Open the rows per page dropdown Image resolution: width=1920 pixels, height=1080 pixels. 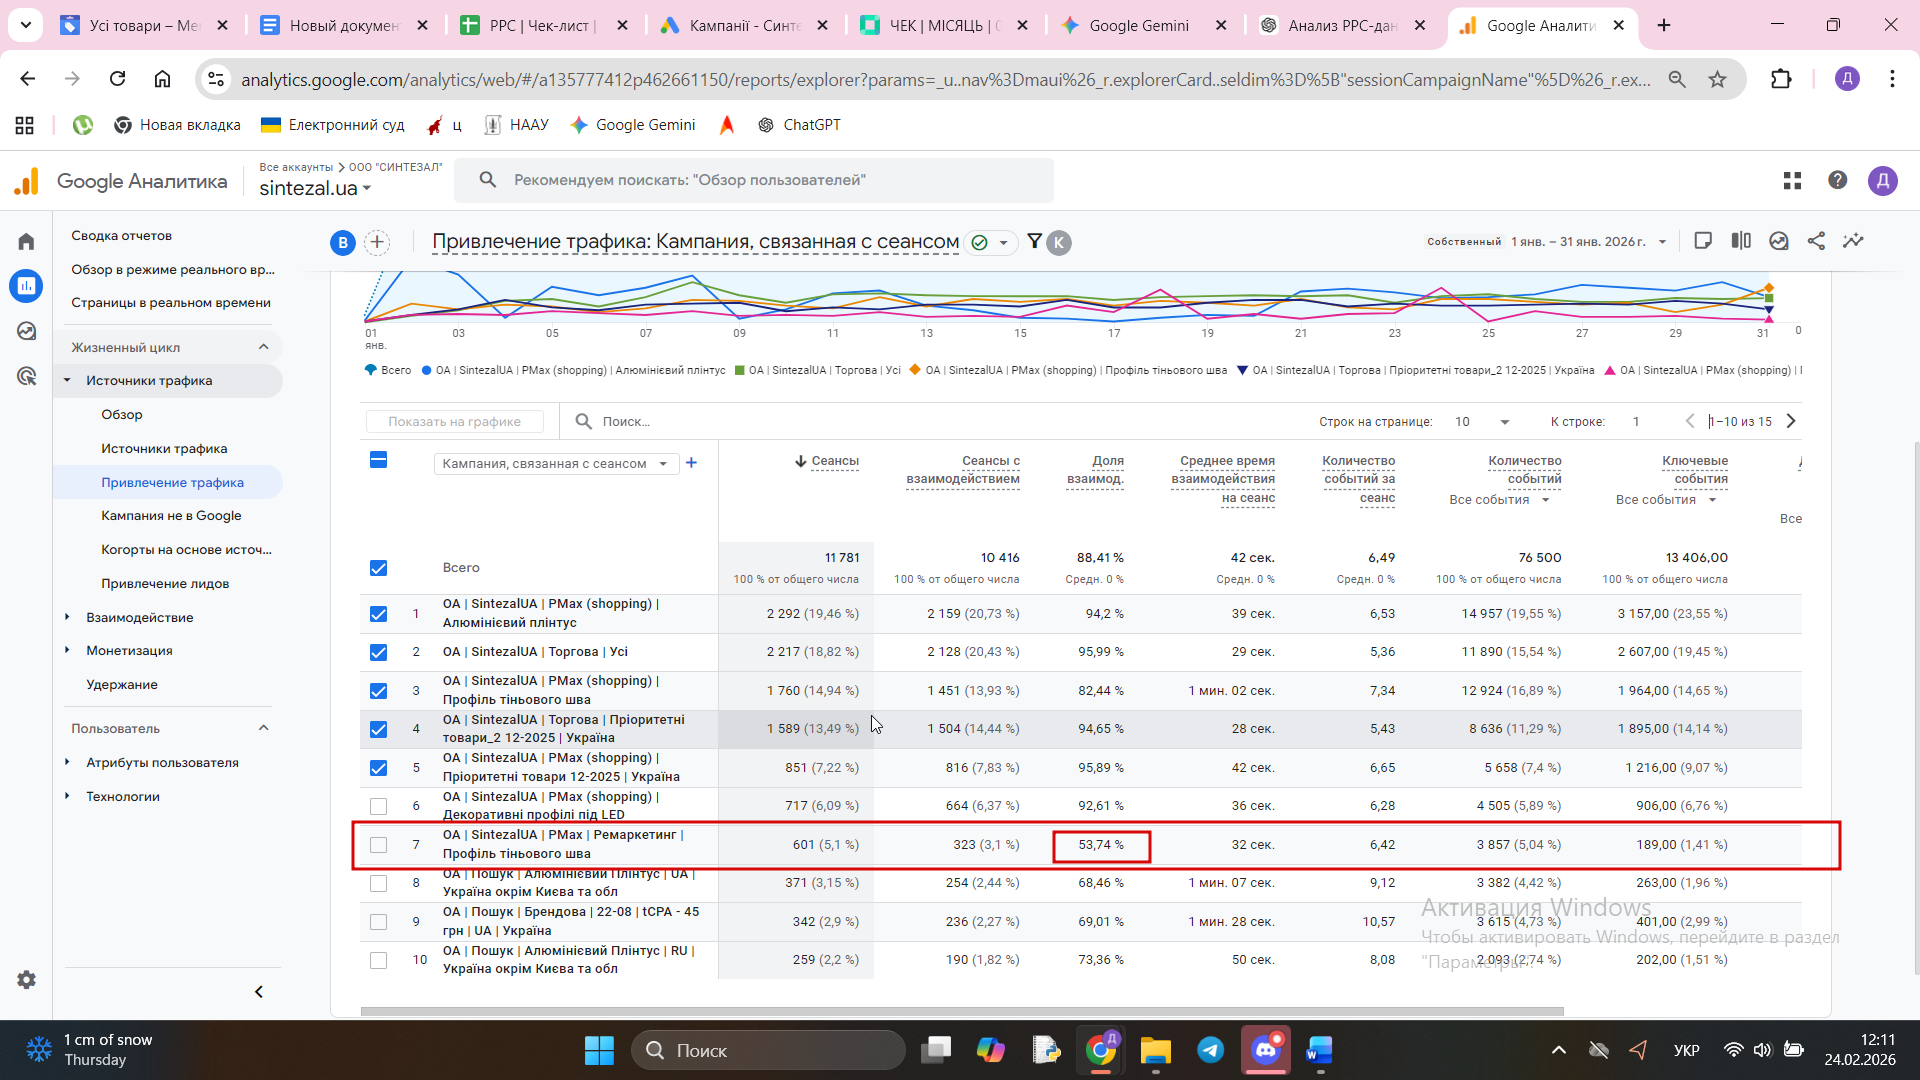coord(1482,422)
